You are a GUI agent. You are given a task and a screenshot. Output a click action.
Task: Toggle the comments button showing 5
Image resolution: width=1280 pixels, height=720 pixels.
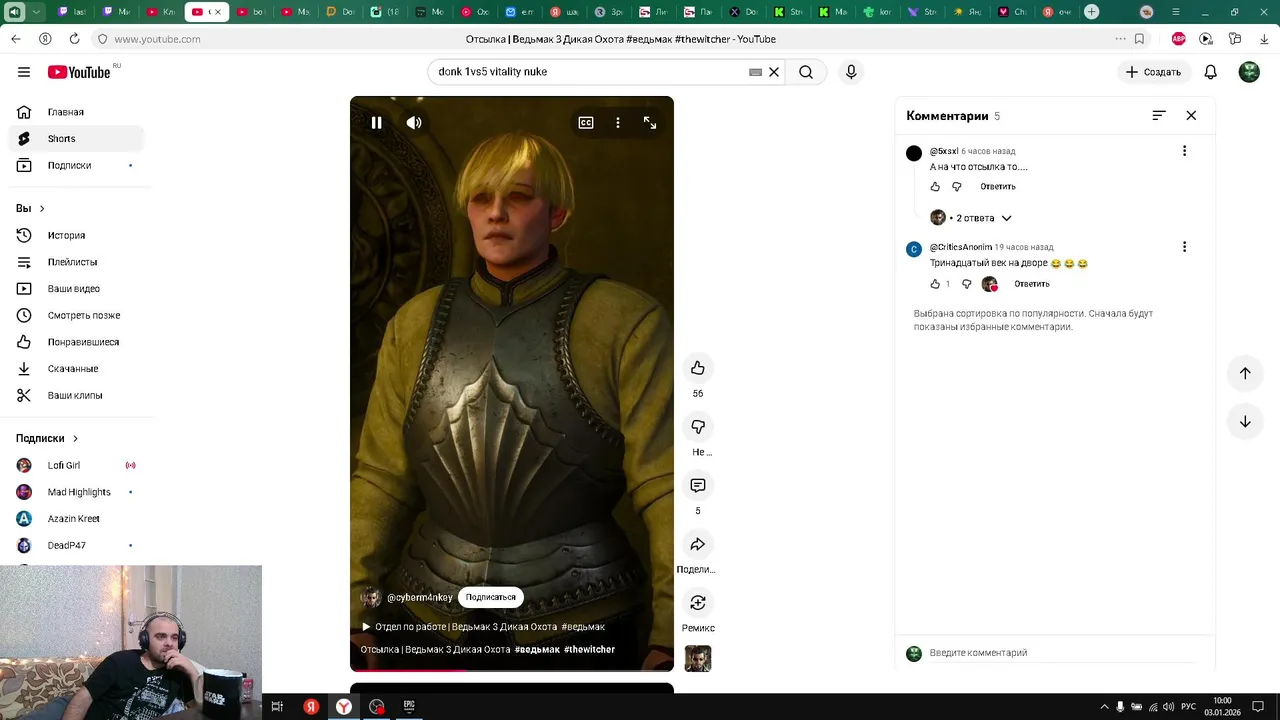click(x=698, y=485)
